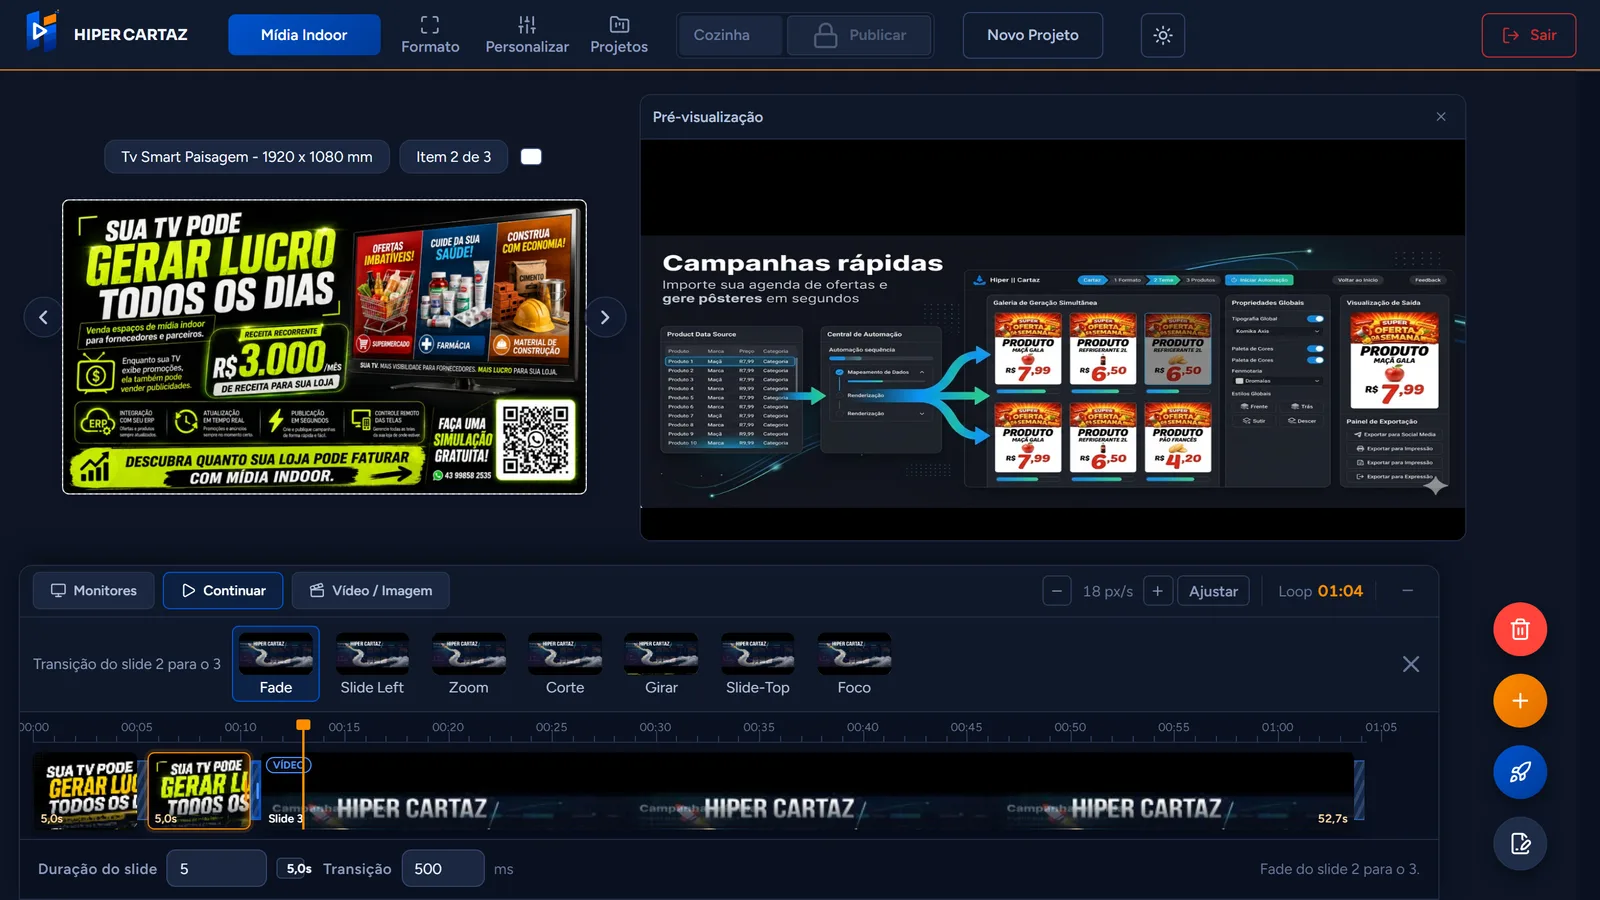Toggle the light theme sun icon
The image size is (1600, 900).
[1163, 35]
